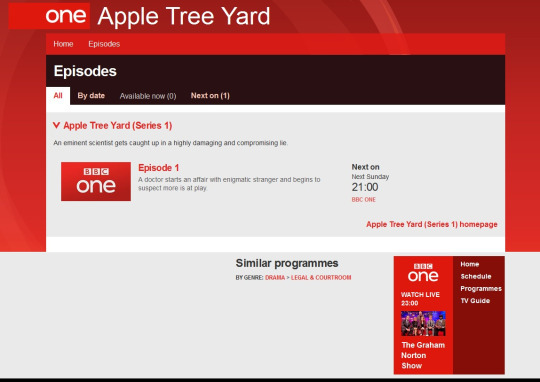540x382 pixels.
Task: Open the Available now (0) tab
Action: (x=148, y=96)
